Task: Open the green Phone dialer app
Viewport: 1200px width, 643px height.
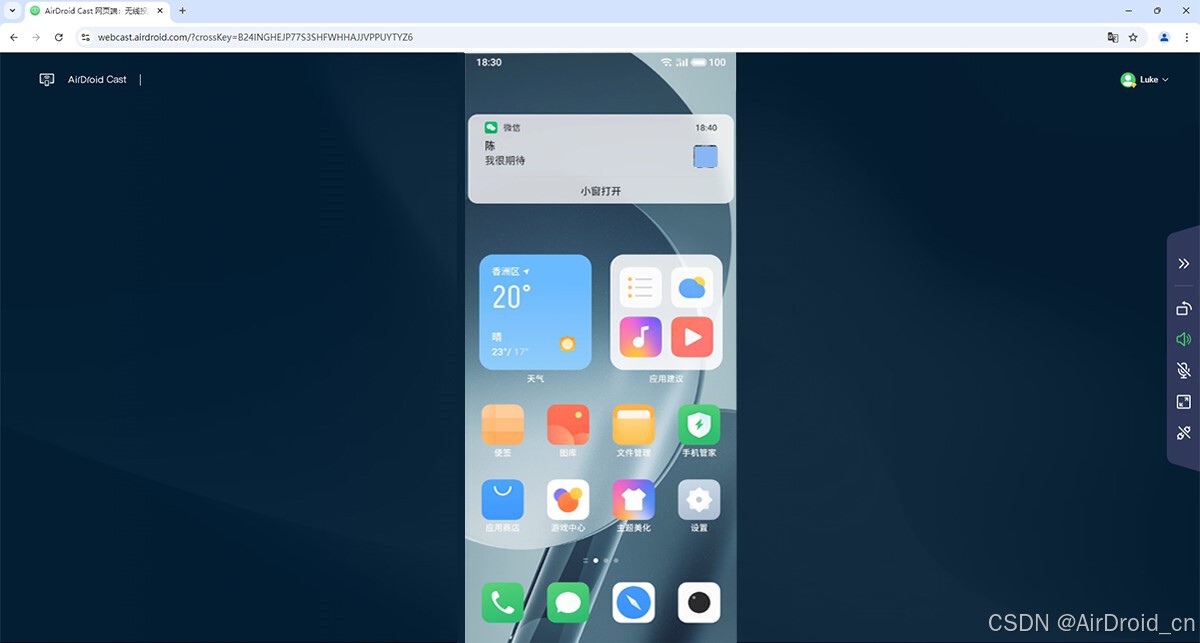Action: point(503,603)
